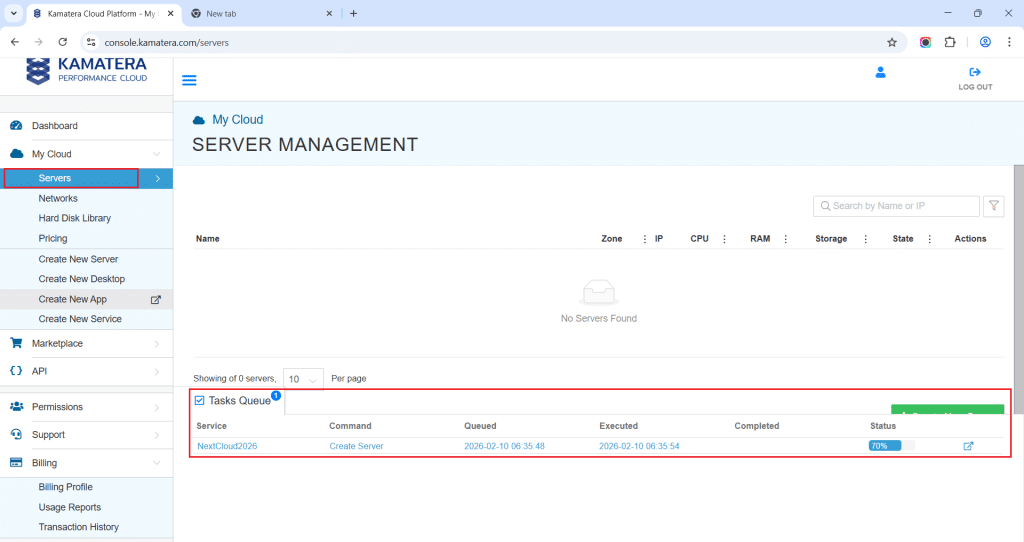The image size is (1024, 542).
Task: Click the Billing card icon
Action: click(16, 462)
